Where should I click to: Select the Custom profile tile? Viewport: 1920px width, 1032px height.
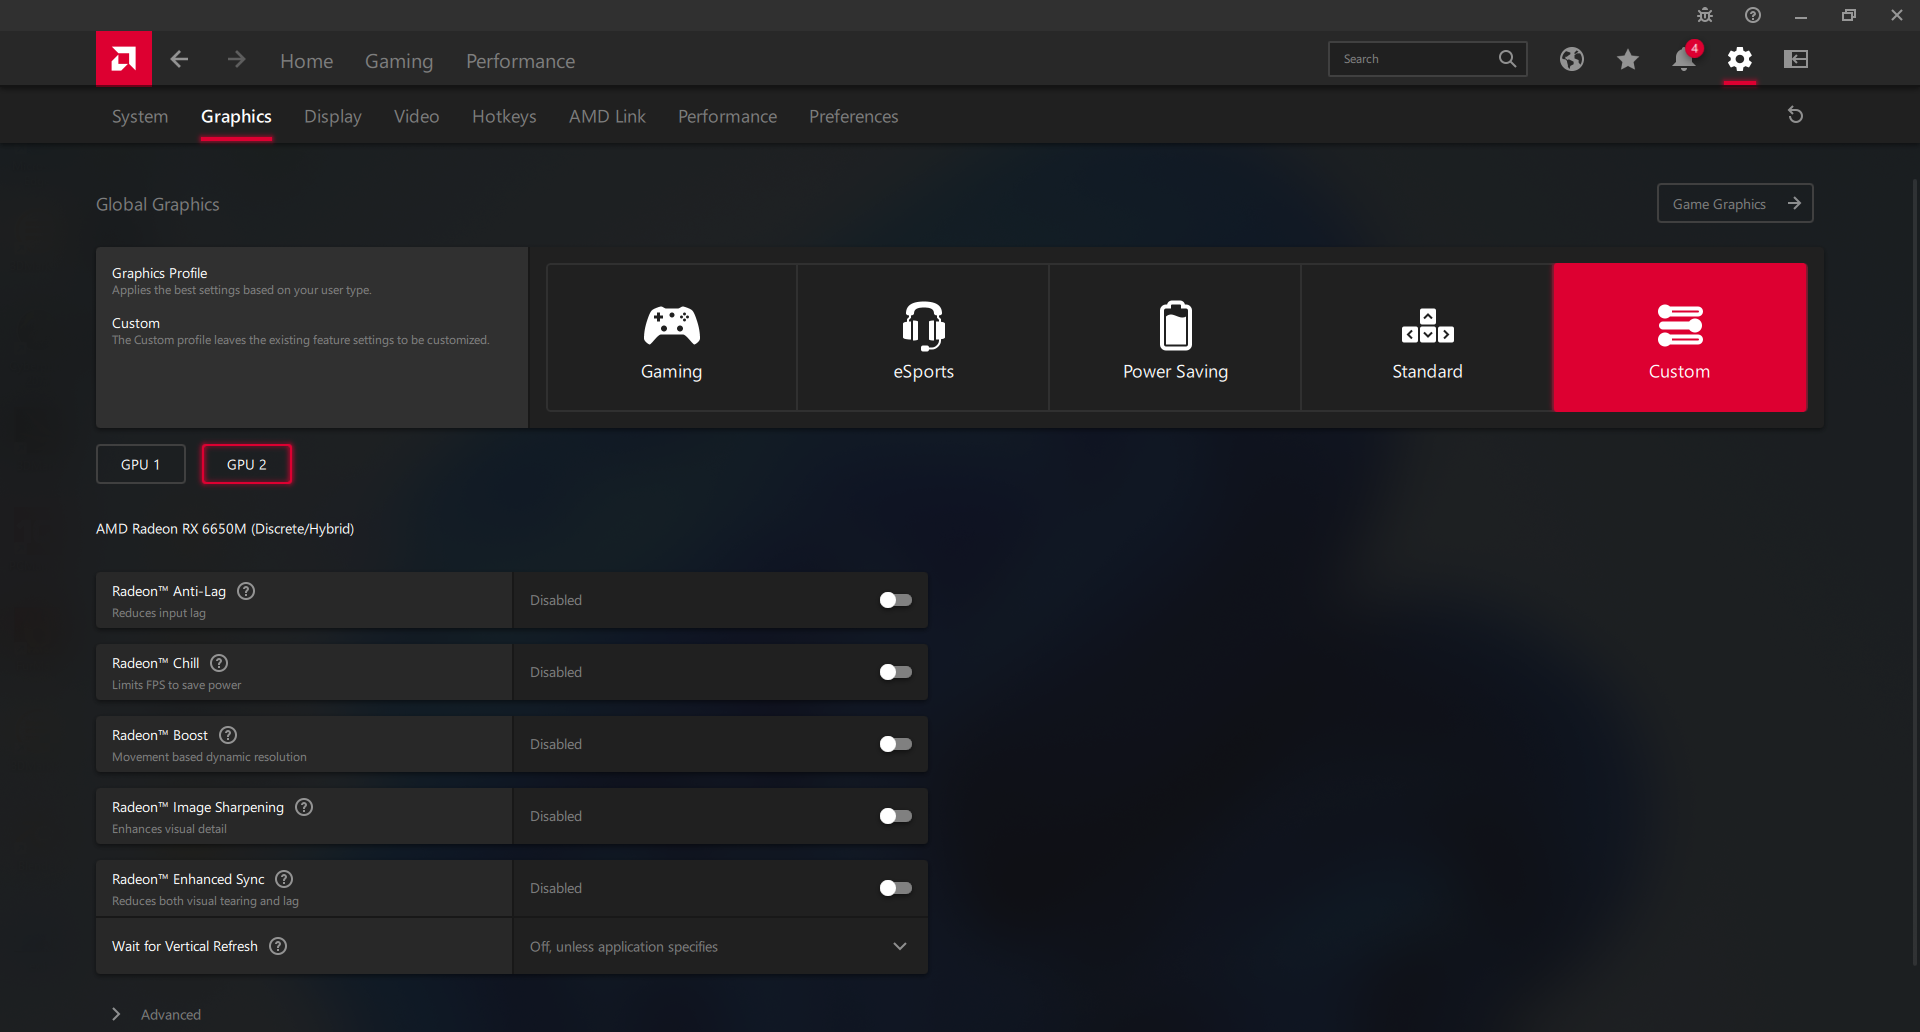(x=1680, y=338)
